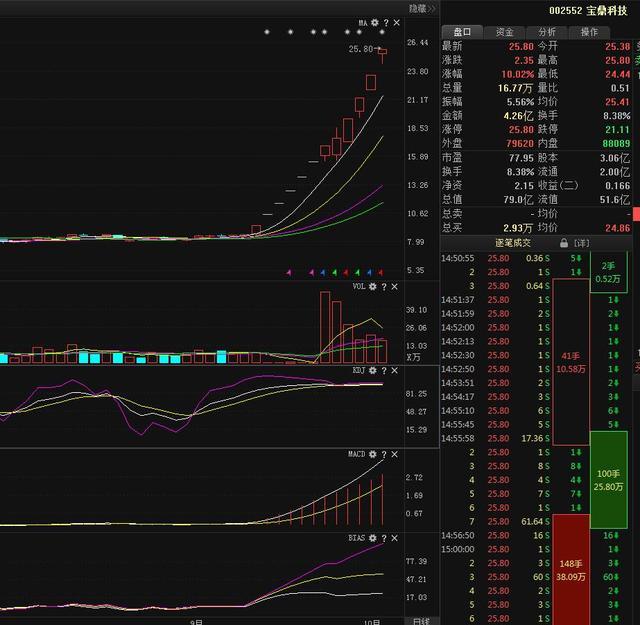
Task: Open help for the MA indicator
Action: pyautogui.click(x=386, y=23)
